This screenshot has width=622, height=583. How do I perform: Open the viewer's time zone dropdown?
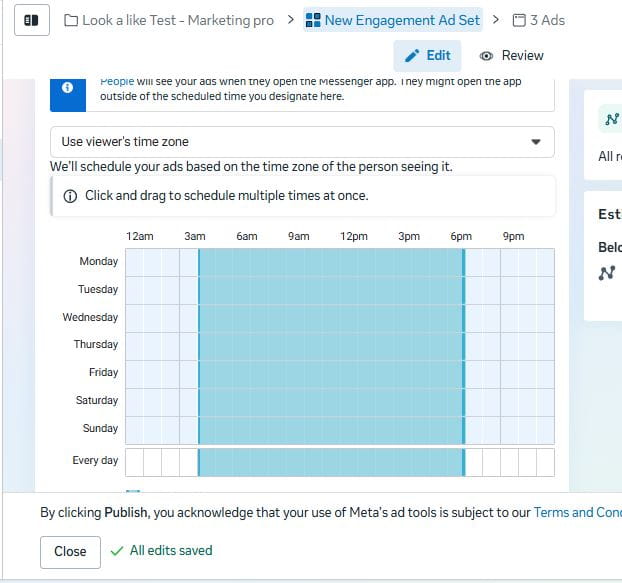pos(302,142)
